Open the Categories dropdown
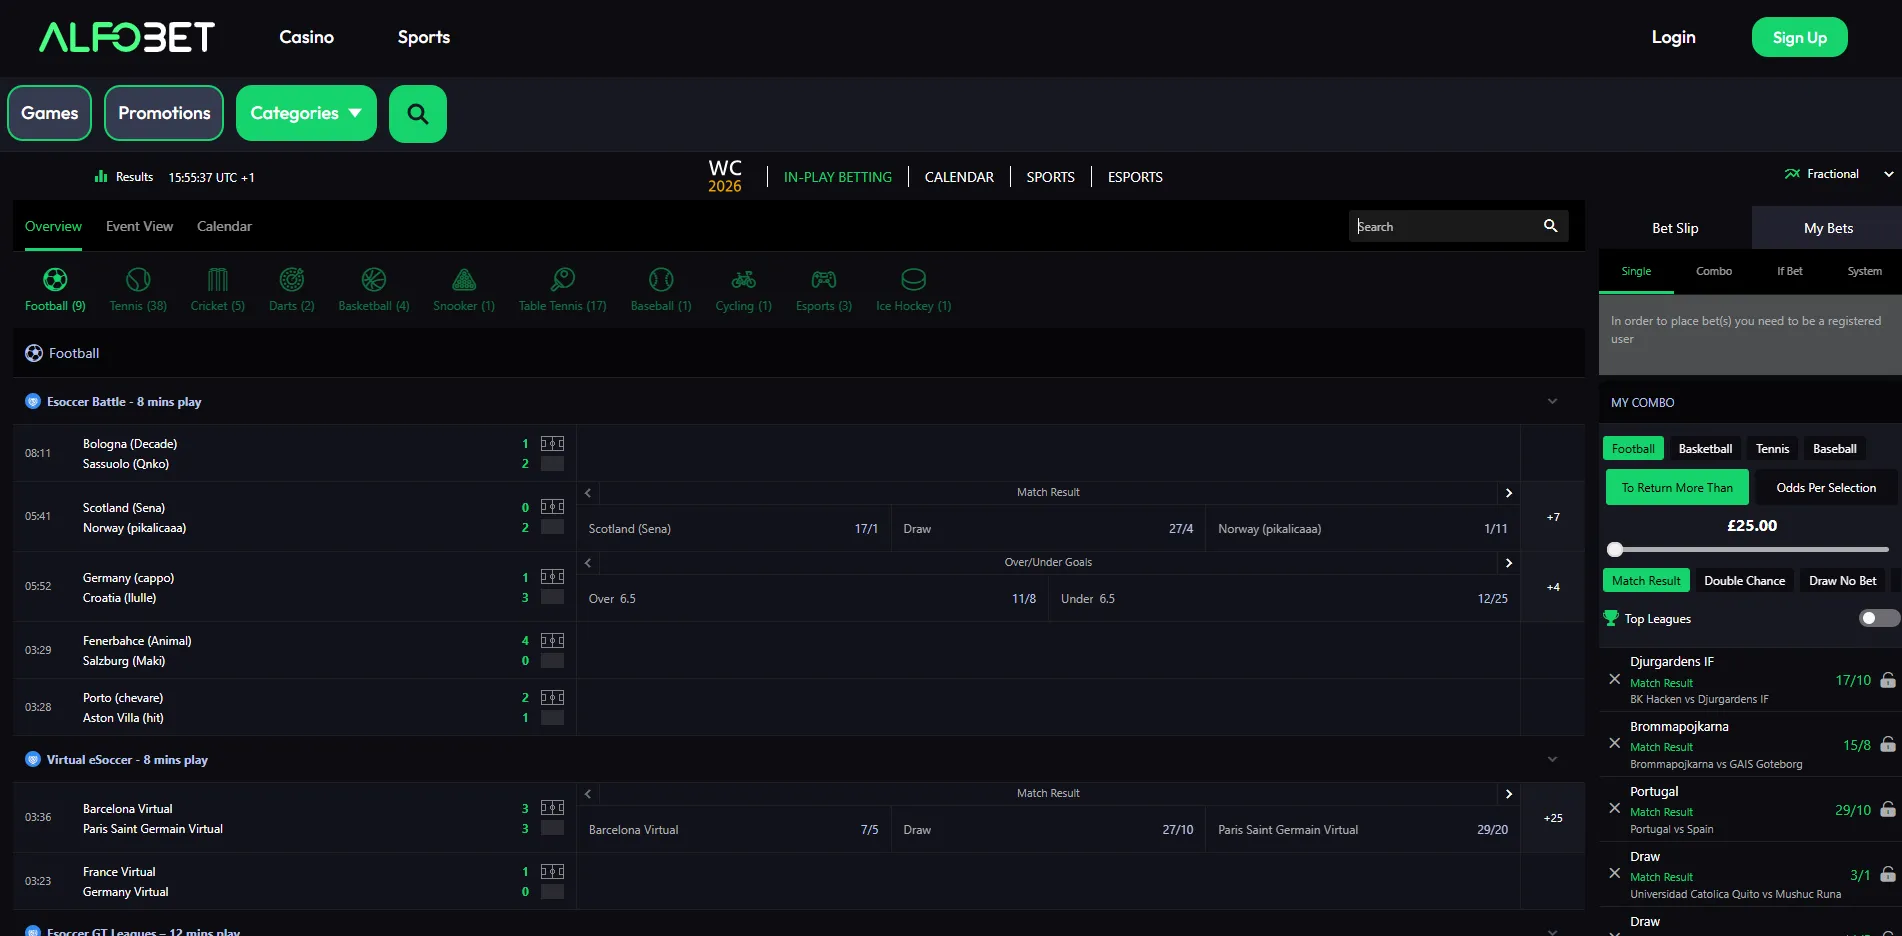The image size is (1902, 936). (x=306, y=113)
